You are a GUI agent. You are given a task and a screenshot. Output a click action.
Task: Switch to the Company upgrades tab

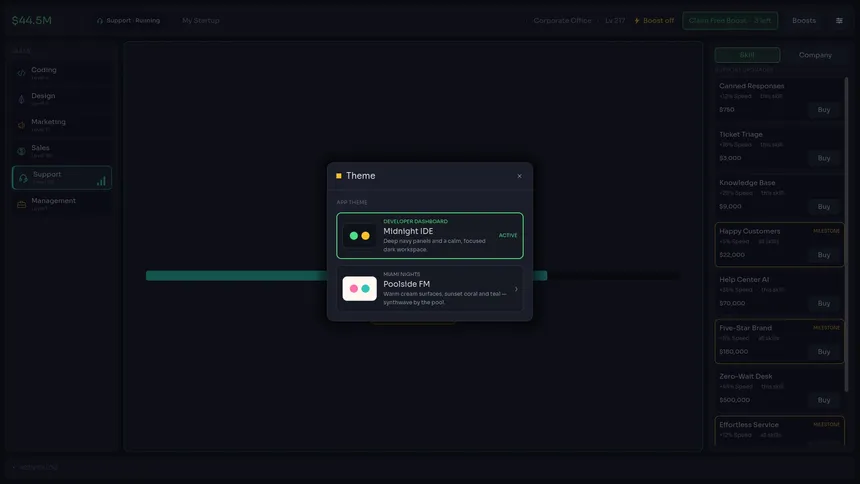815,55
